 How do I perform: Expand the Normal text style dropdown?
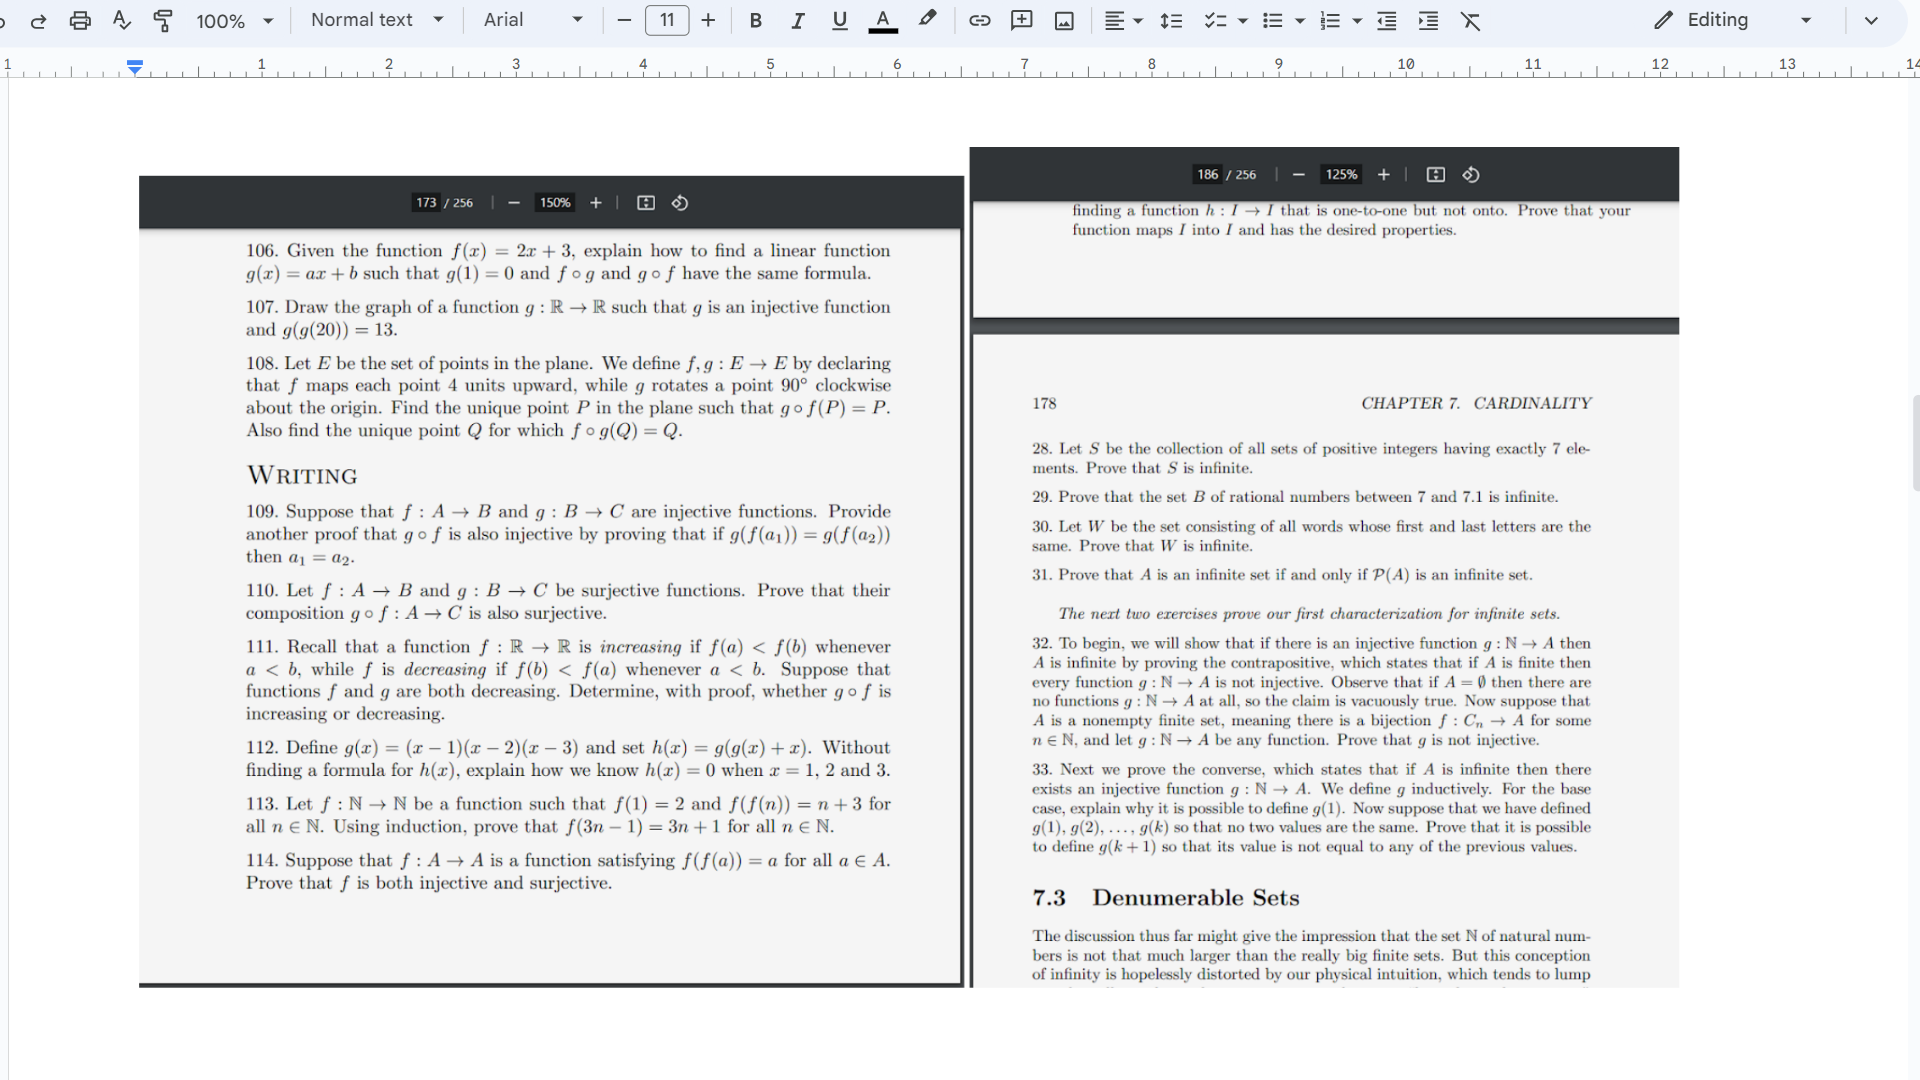coord(377,20)
